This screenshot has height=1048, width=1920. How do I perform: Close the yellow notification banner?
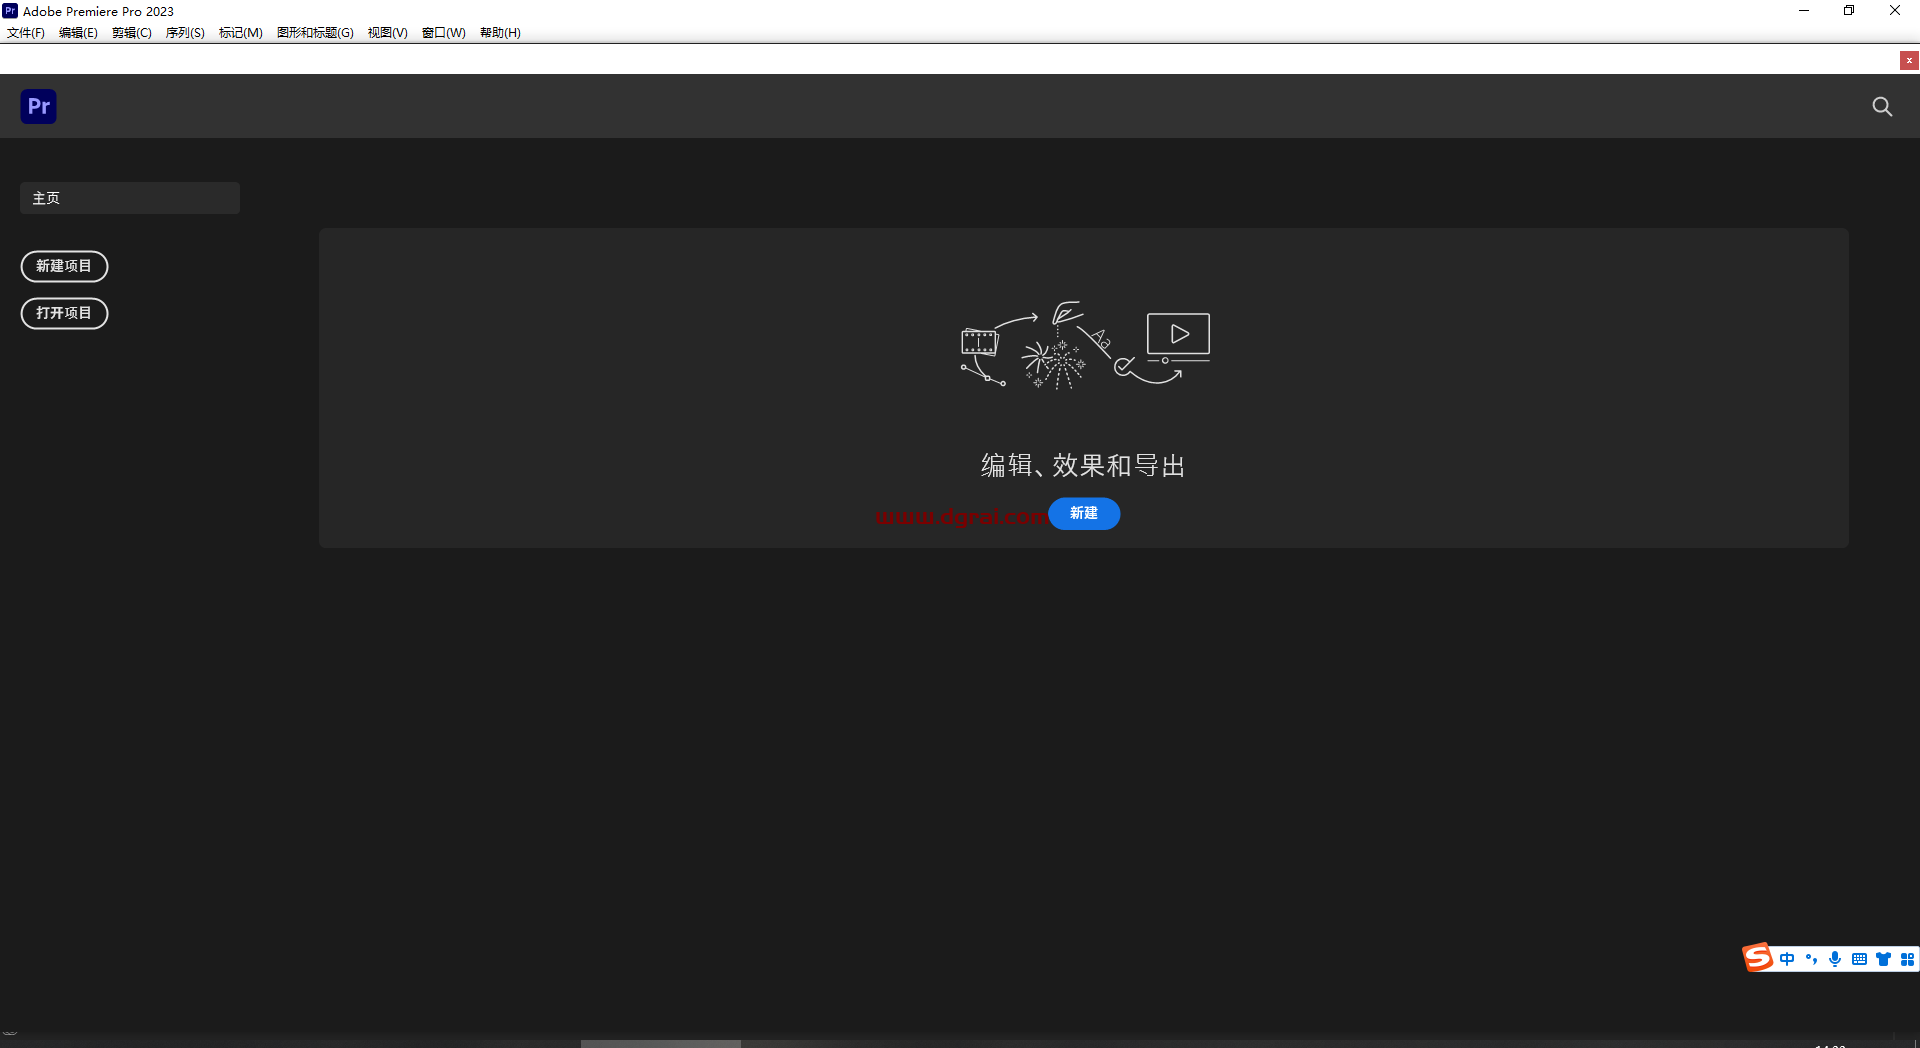1908,60
